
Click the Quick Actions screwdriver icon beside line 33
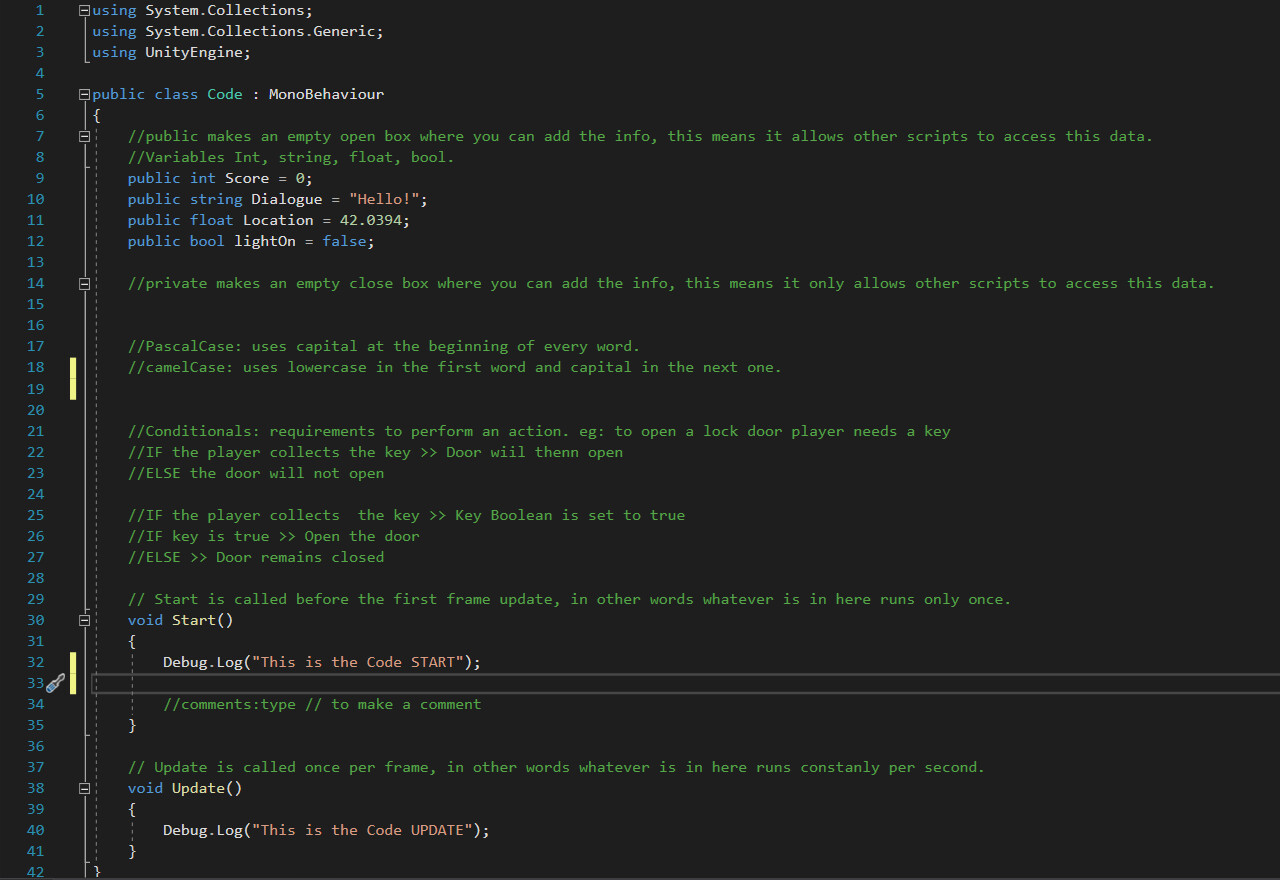[x=56, y=683]
